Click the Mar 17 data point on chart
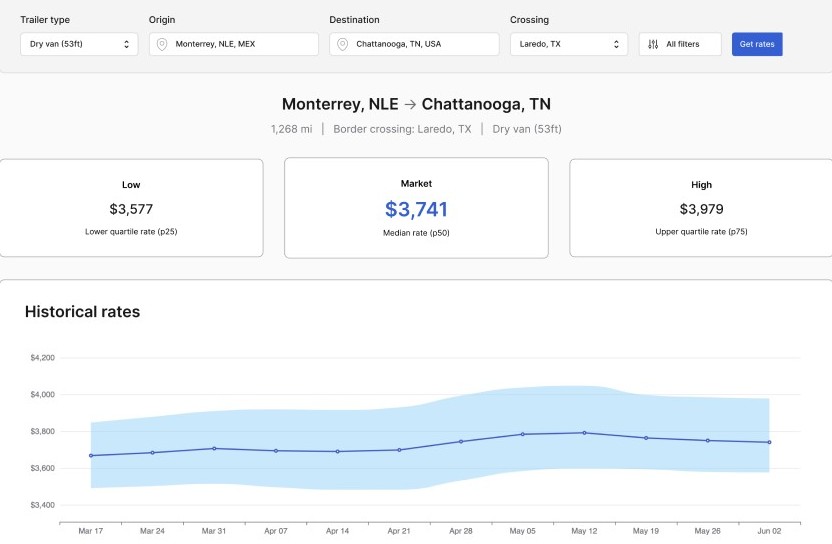 click(91, 455)
